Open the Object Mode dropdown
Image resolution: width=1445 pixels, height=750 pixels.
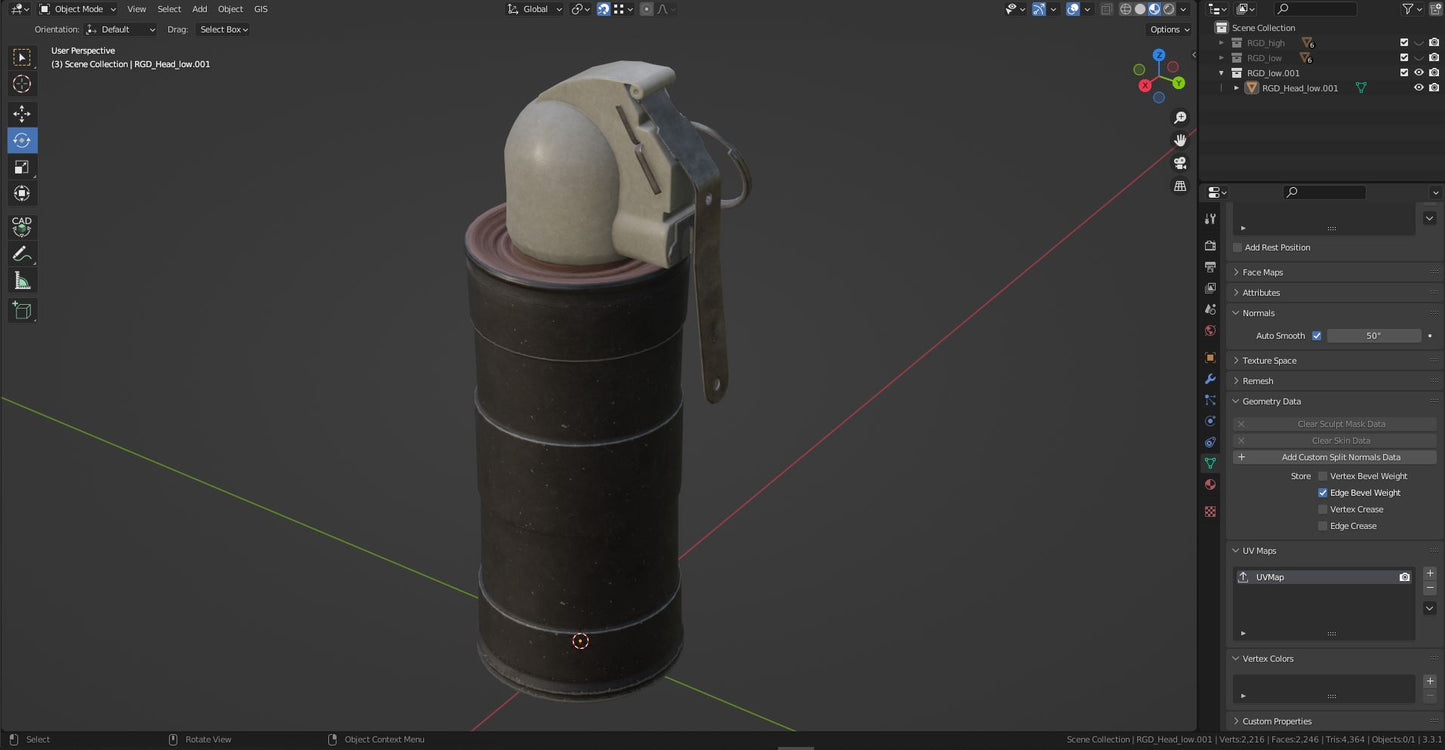tap(79, 9)
